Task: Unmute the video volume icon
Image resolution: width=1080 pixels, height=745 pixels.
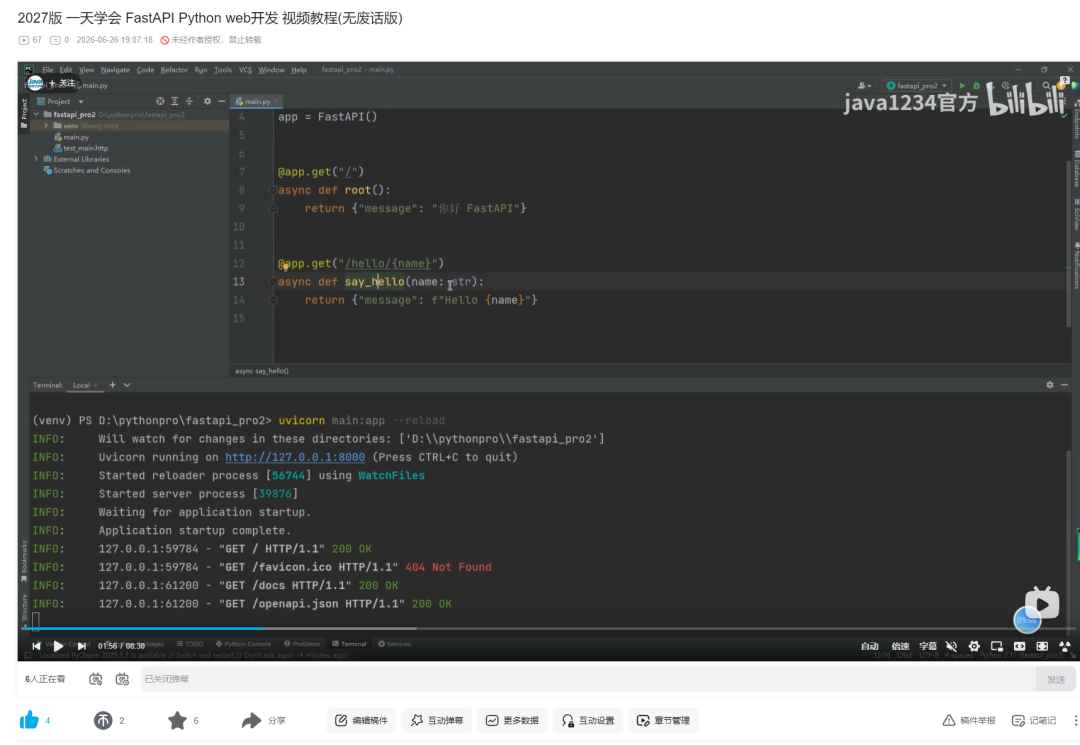Action: tap(951, 646)
